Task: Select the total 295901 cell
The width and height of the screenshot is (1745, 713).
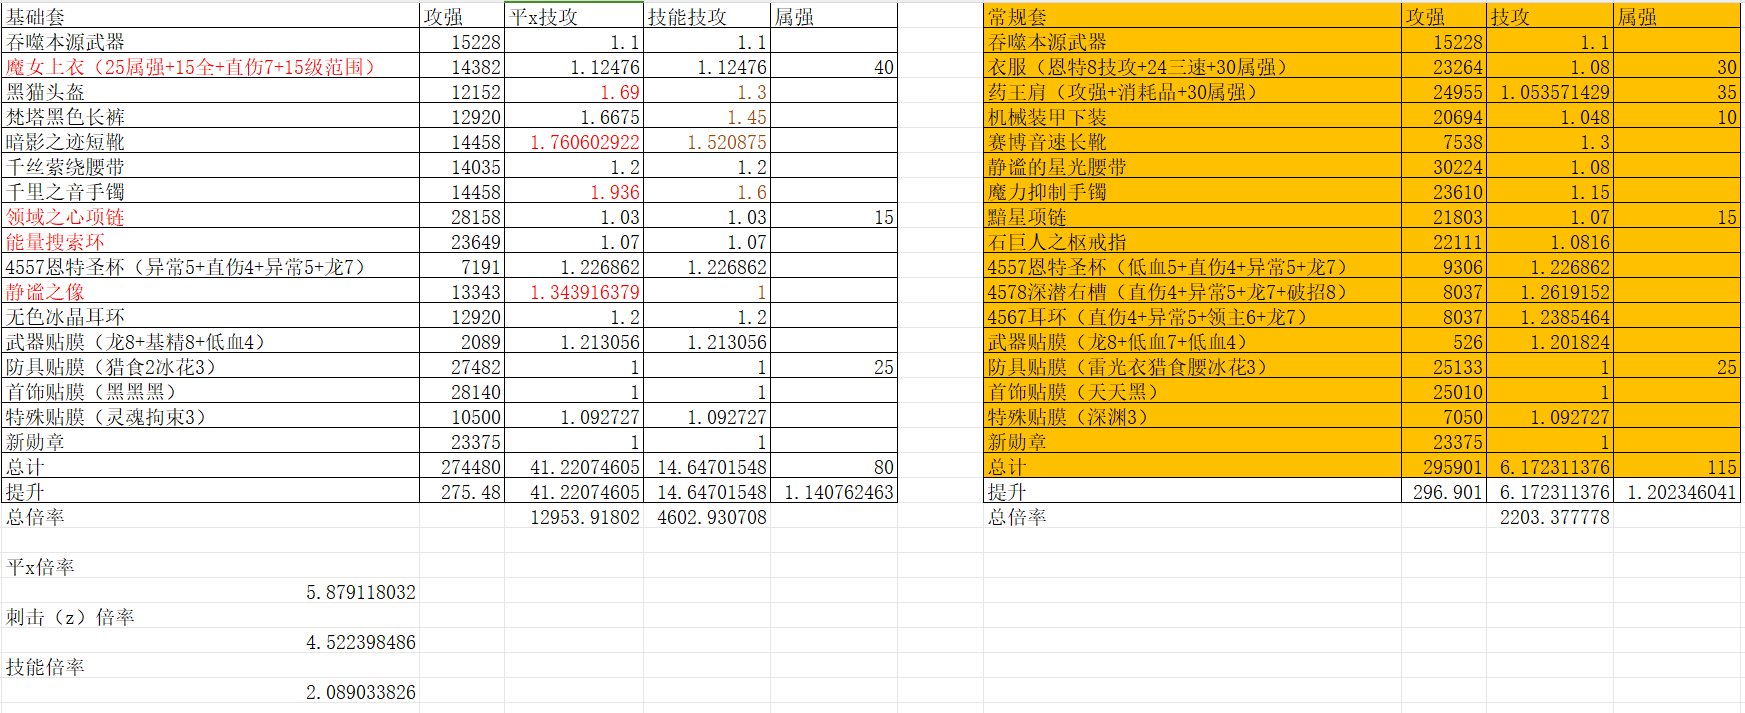Action: [1443, 467]
